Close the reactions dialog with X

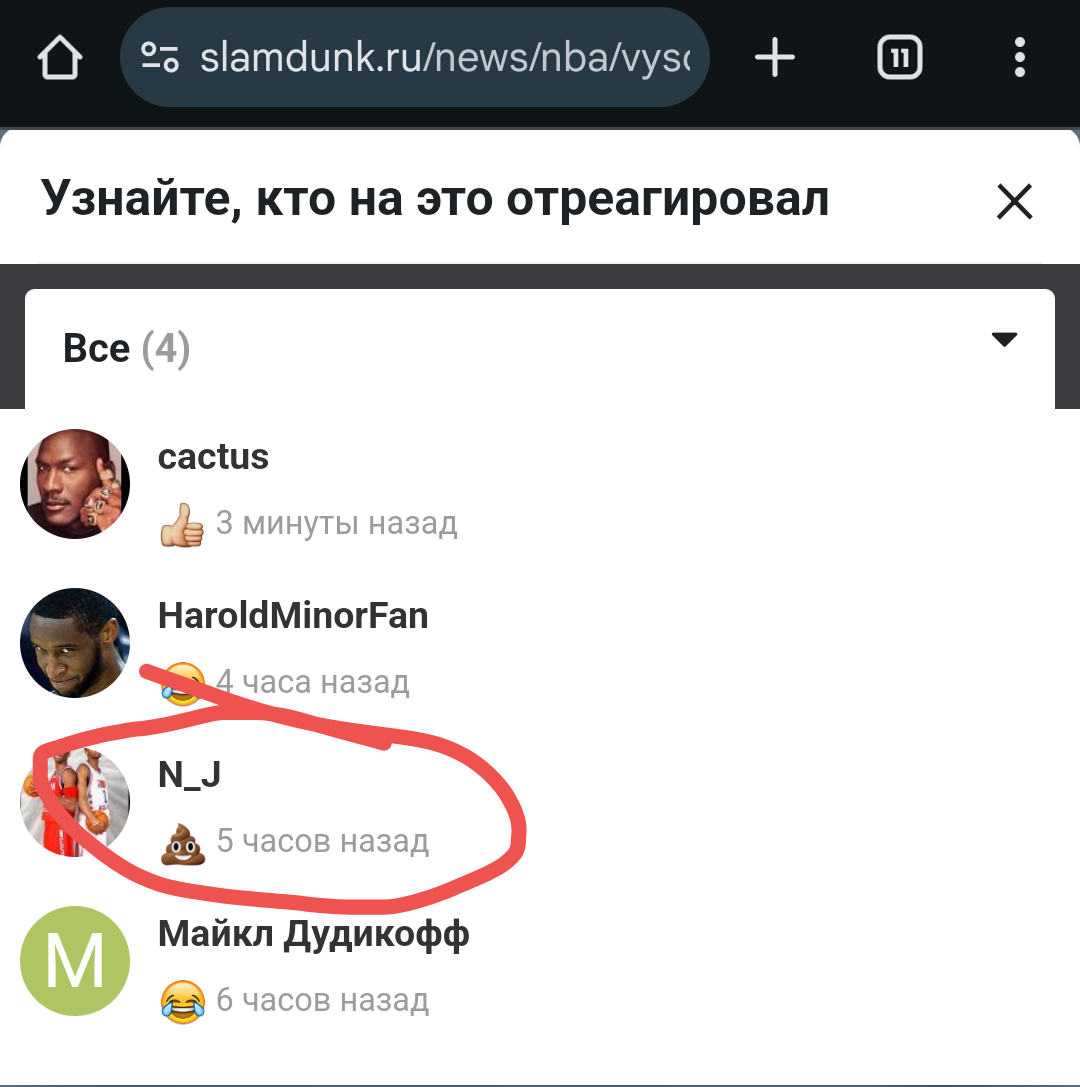1014,201
